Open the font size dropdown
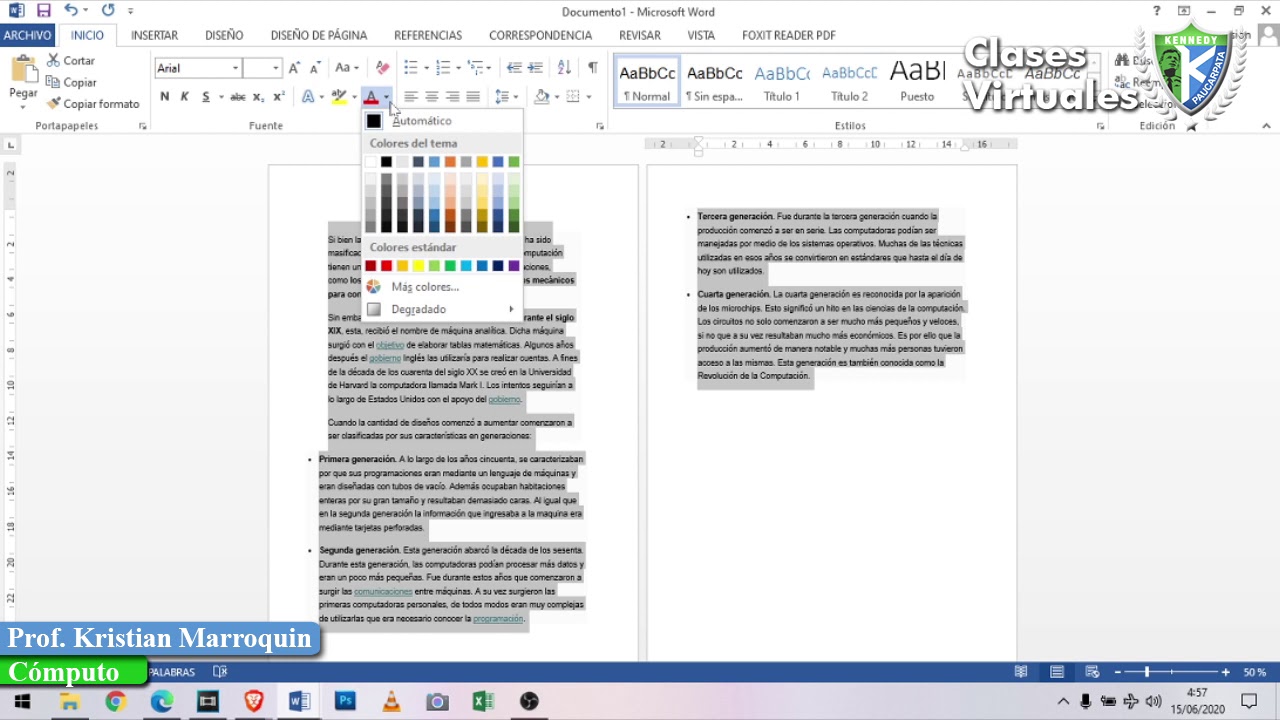Image resolution: width=1280 pixels, height=720 pixels. 276,68
